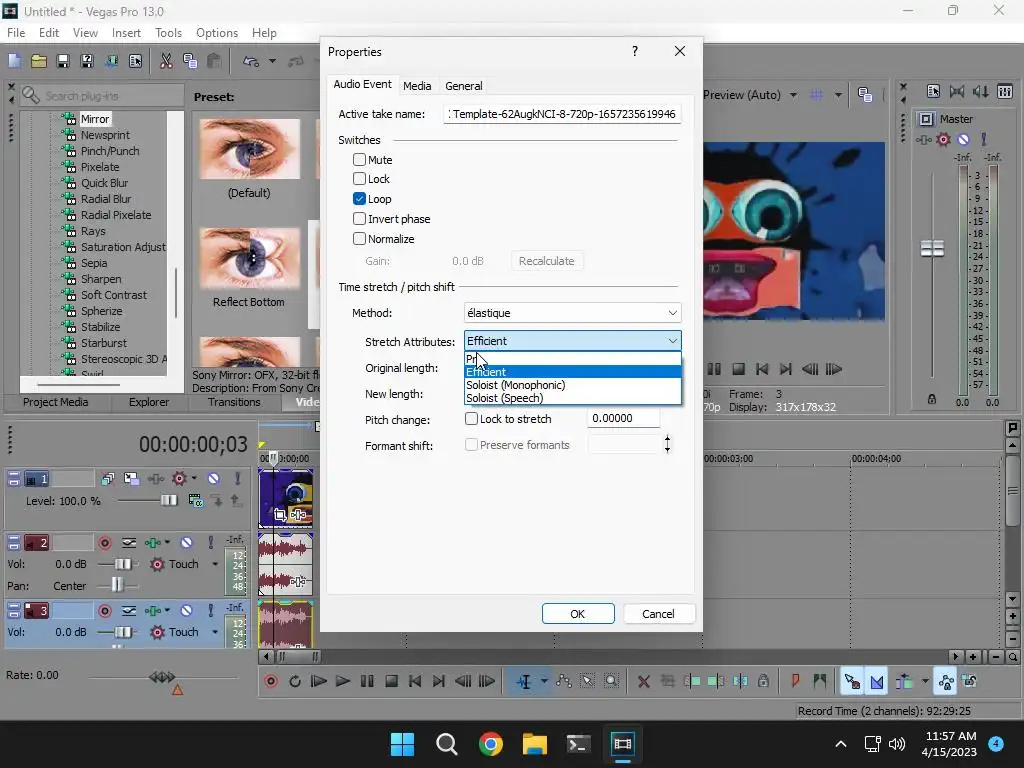Image resolution: width=1024 pixels, height=768 pixels.
Task: Click Play in the timeline transport bar
Action: (342, 682)
